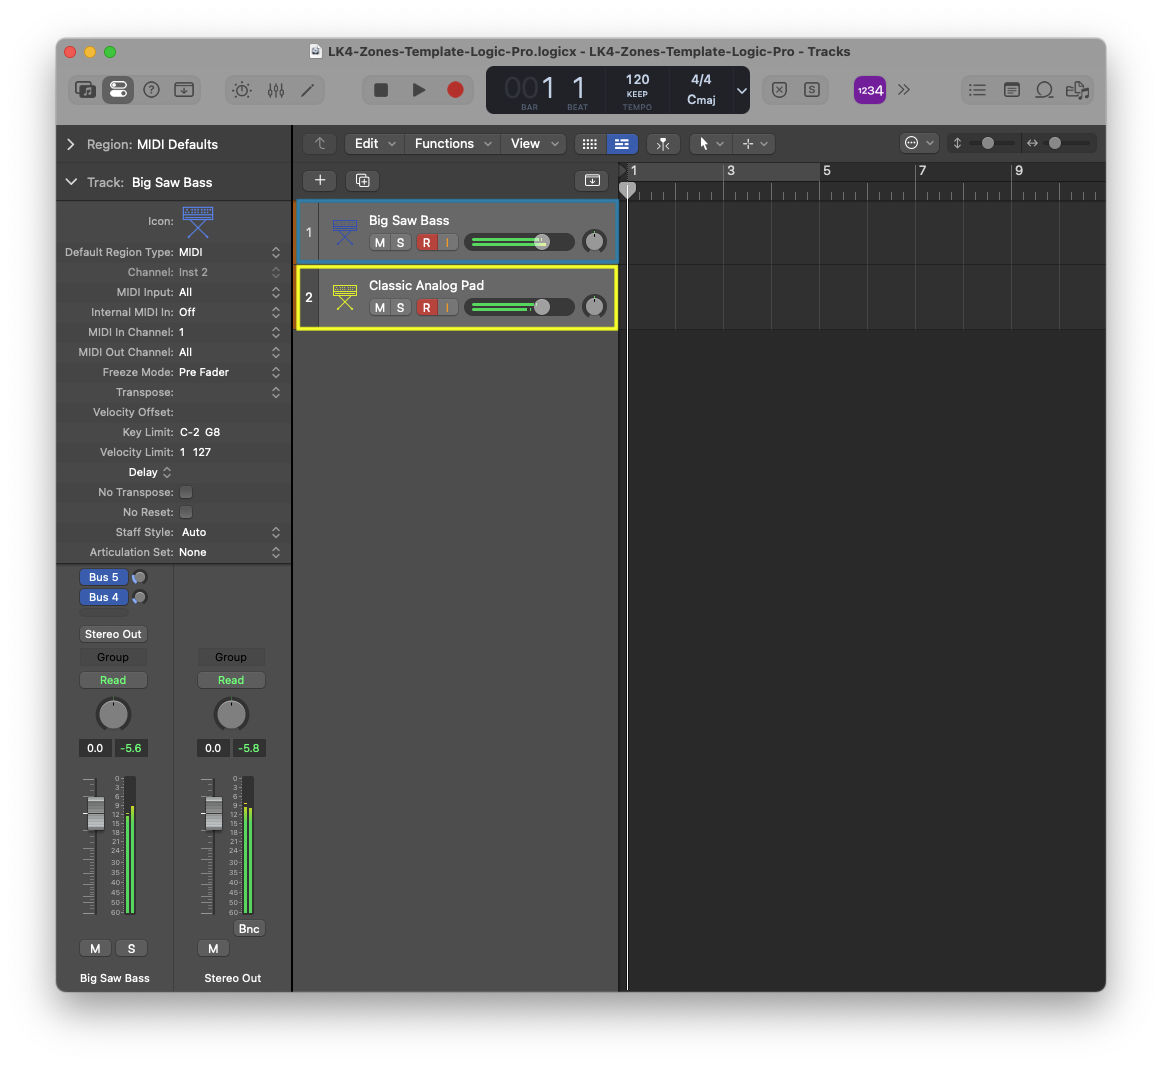This screenshot has height=1066, width=1162.
Task: Enable the No Transpose checkbox
Action: click(186, 492)
